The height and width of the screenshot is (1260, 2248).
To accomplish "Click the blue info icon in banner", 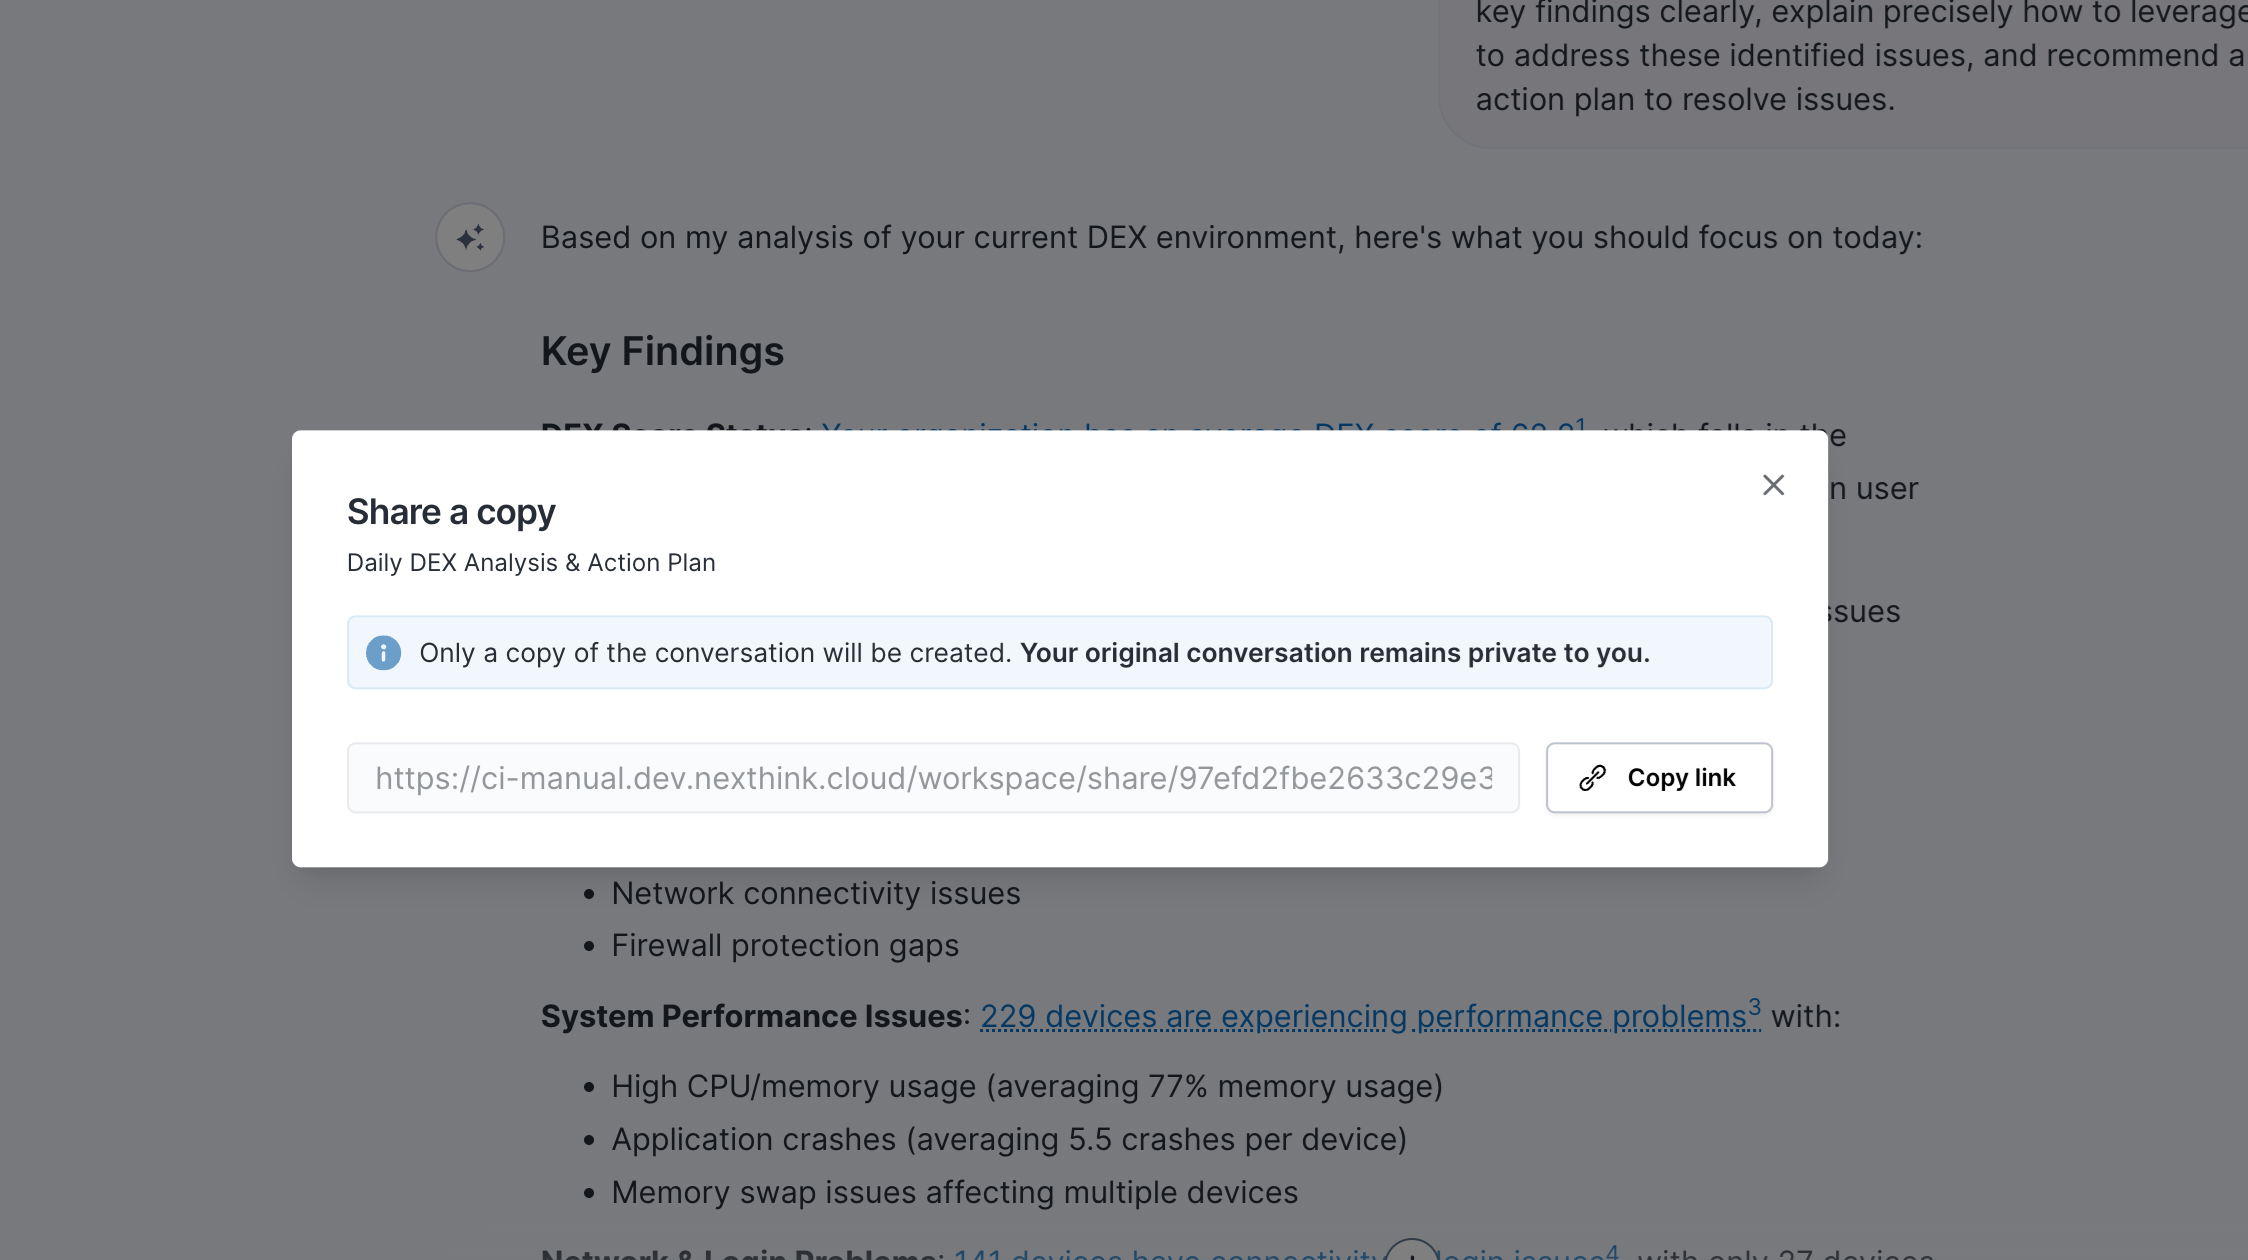I will (x=383, y=653).
